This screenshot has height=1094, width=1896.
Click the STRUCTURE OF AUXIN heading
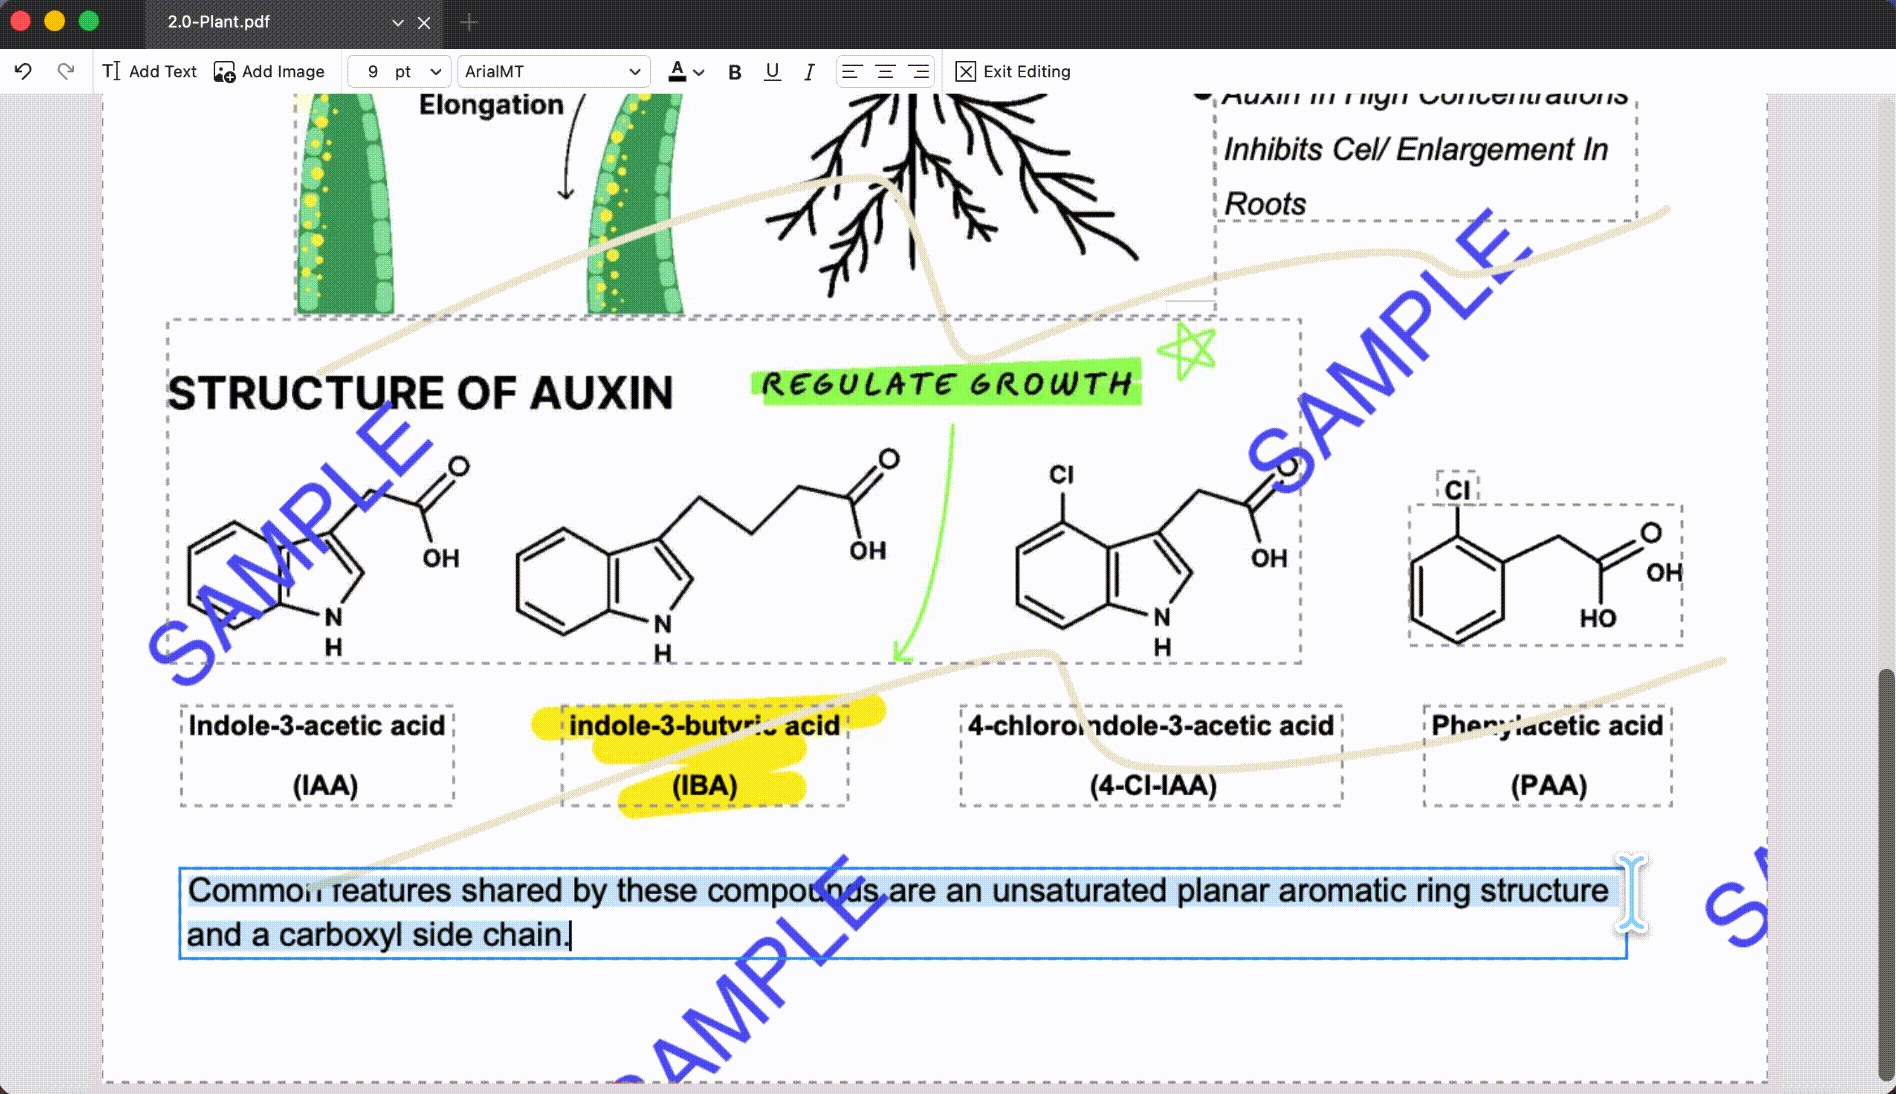[x=420, y=393]
